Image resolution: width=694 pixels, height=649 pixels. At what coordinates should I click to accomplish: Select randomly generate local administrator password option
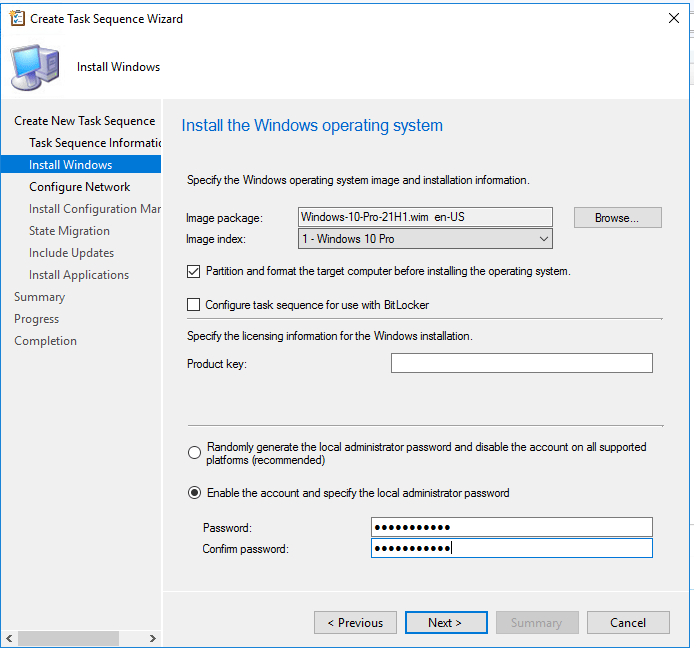194,452
